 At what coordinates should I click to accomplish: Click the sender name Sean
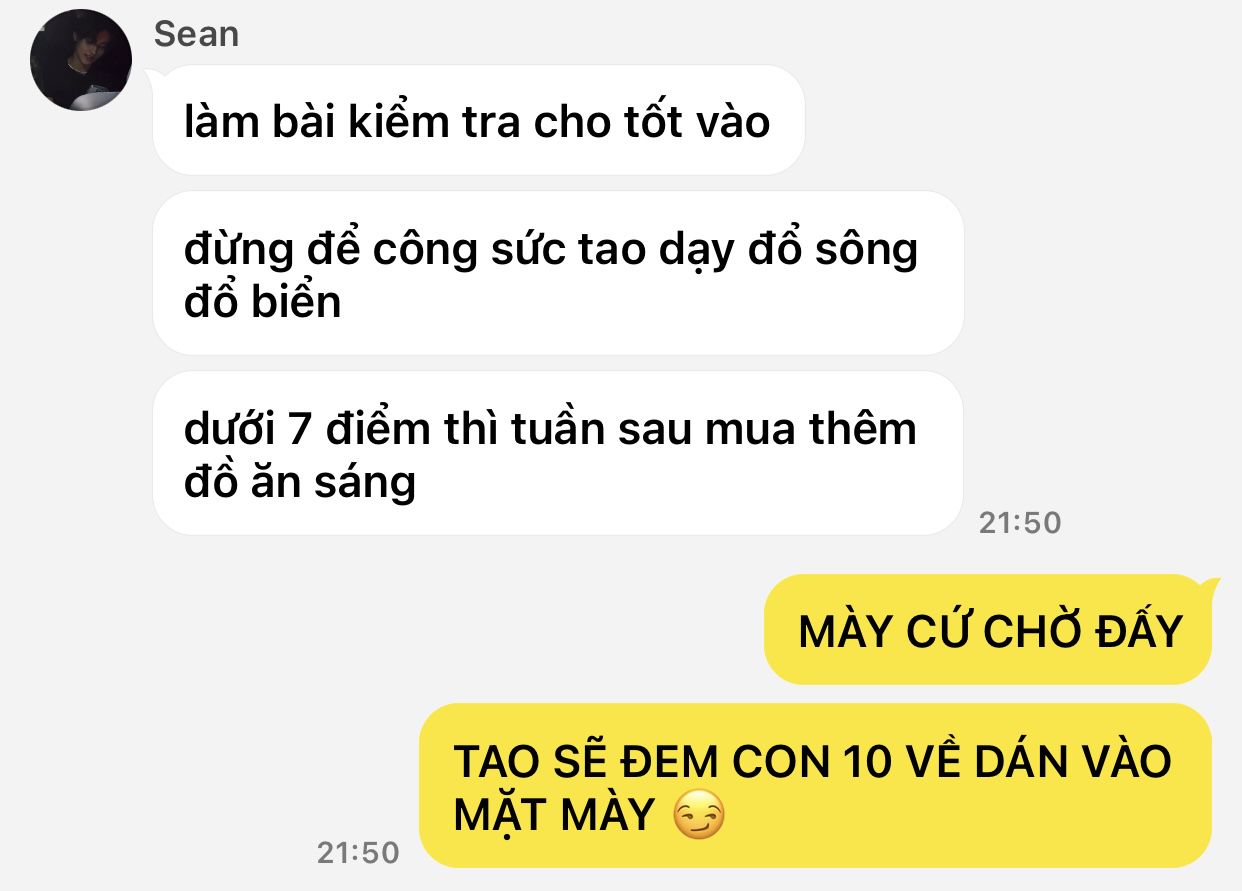pos(196,34)
